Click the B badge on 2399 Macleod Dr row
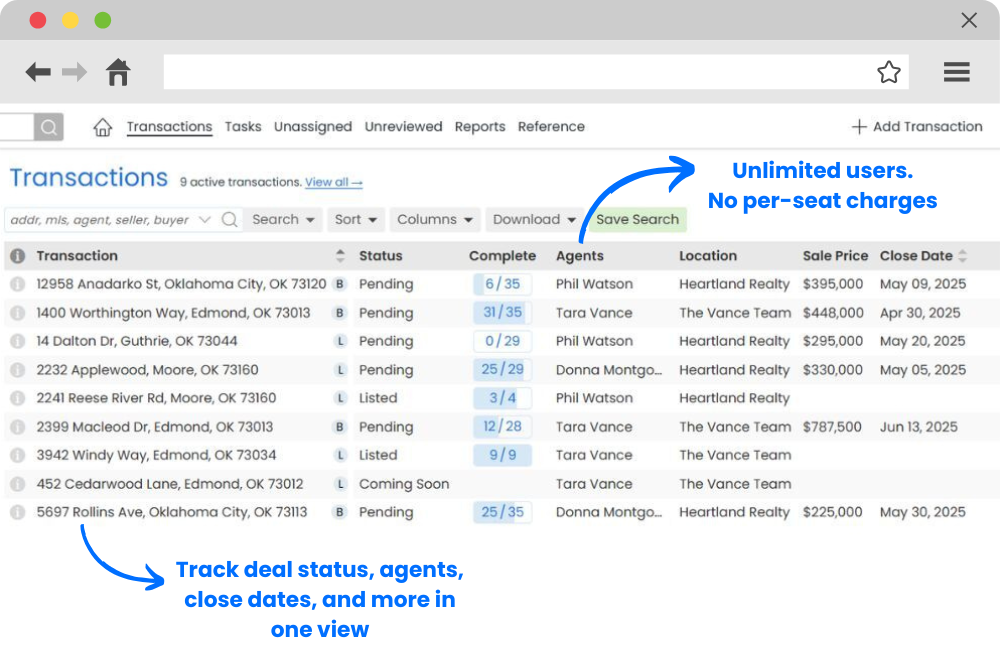 (340, 427)
